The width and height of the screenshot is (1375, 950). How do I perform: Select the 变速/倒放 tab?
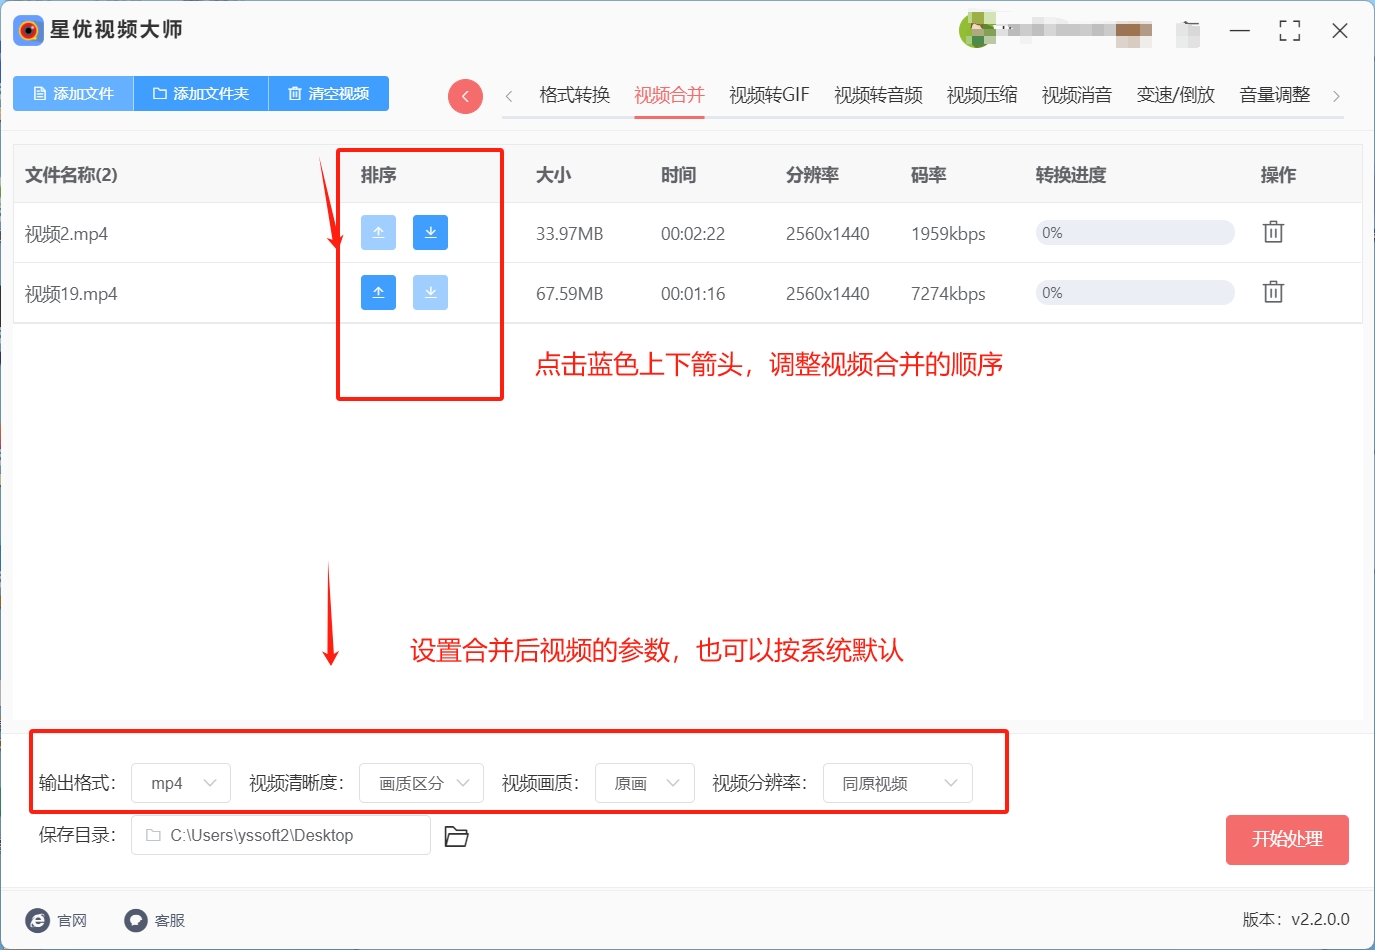[1175, 95]
